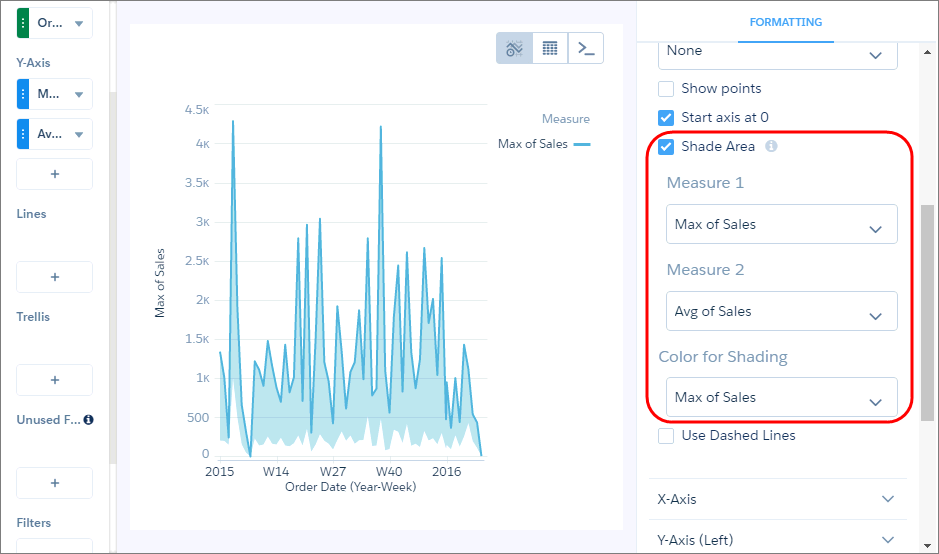Click the Unused Fields info icon
Image resolution: width=939 pixels, height=554 pixels.
point(89,420)
